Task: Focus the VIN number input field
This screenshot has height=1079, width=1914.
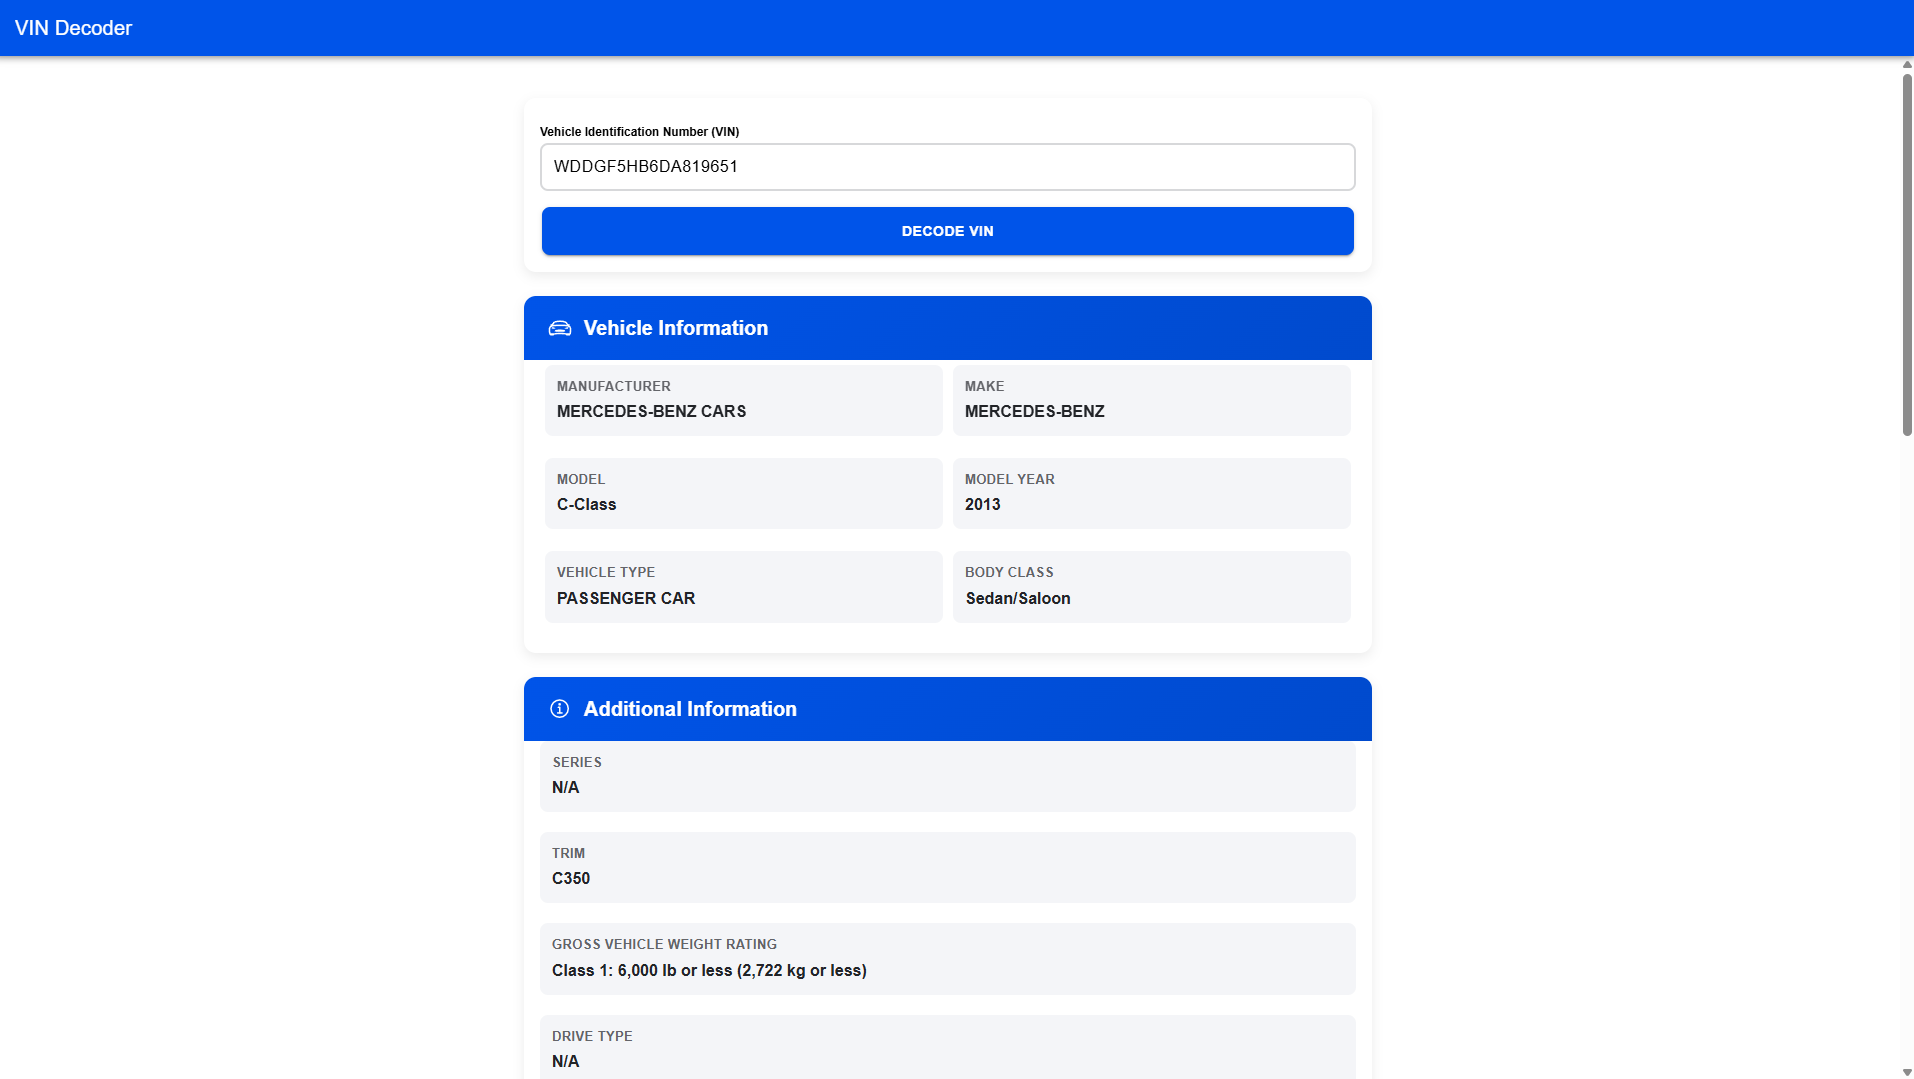Action: click(946, 167)
